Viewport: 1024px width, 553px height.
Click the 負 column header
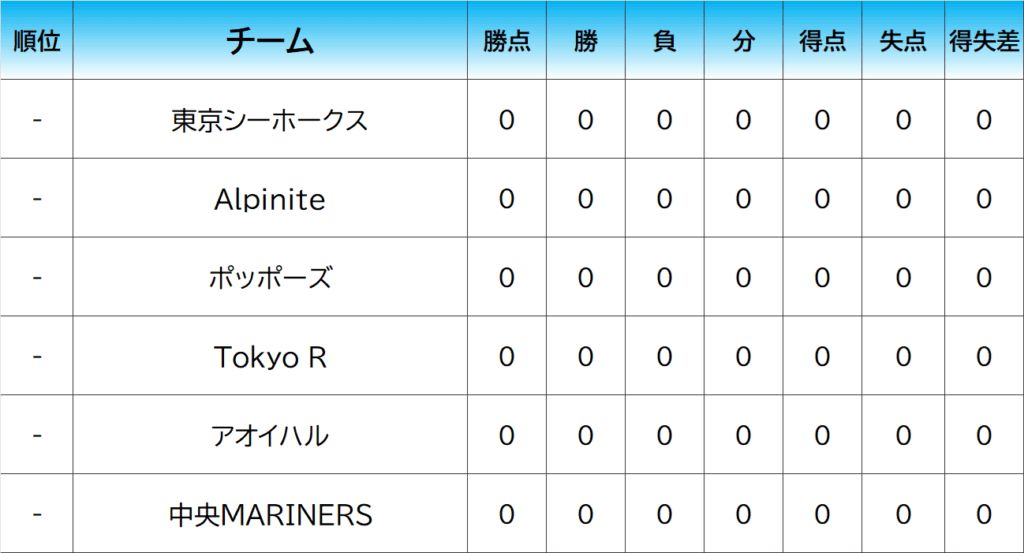(x=664, y=41)
